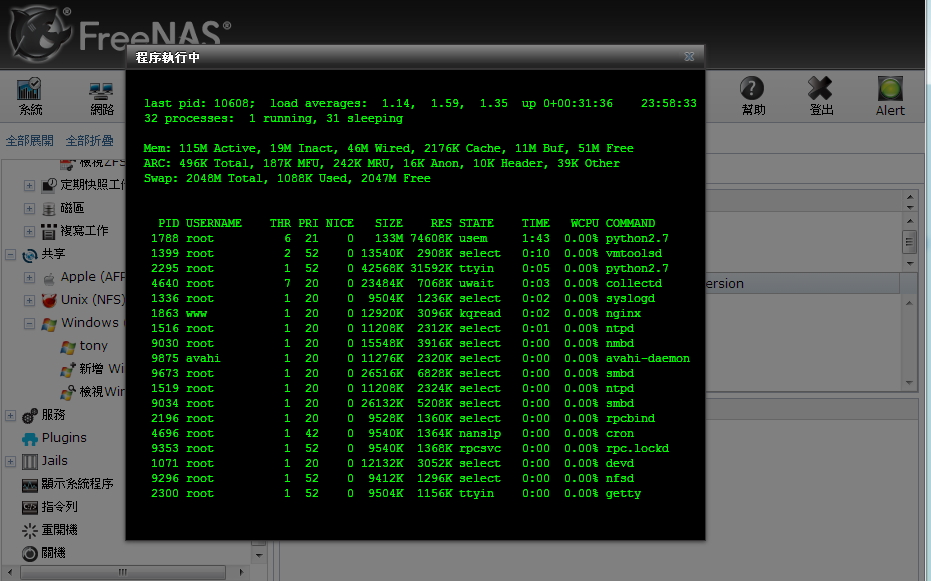Click the 登出 (Logout) icon

click(821, 96)
